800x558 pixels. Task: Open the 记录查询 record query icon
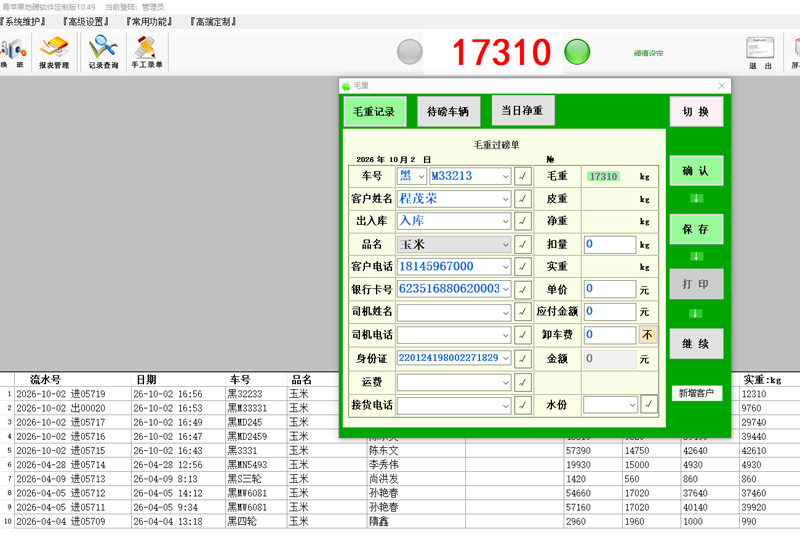[x=103, y=53]
